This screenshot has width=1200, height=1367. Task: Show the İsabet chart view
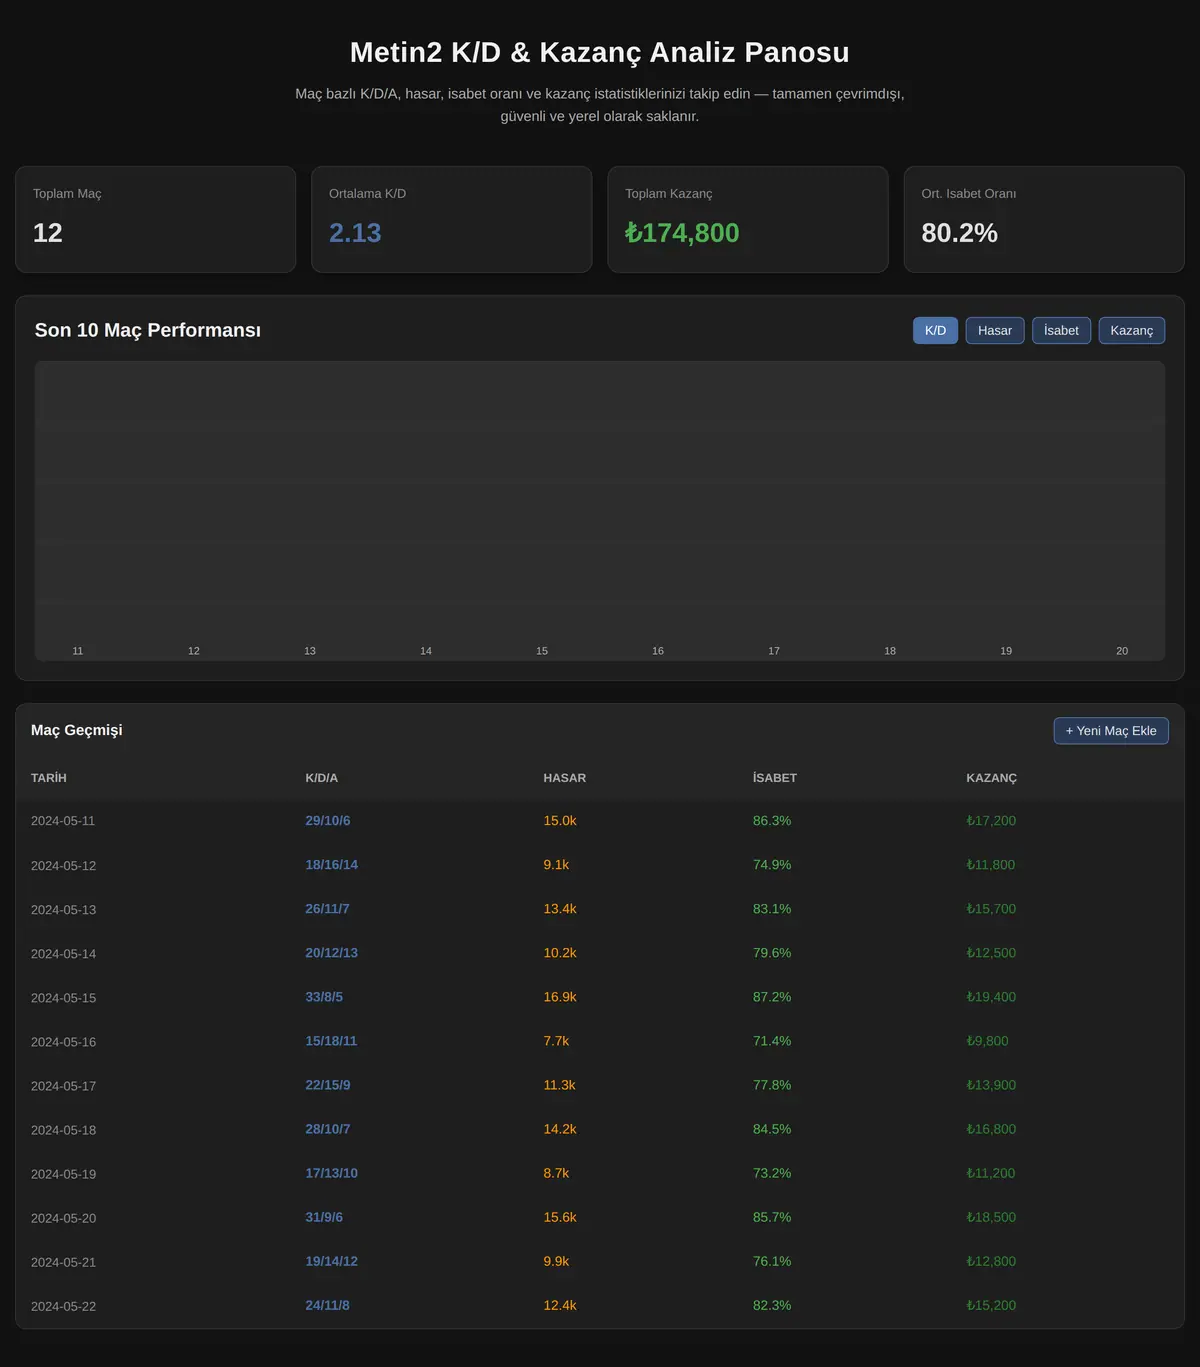pyautogui.click(x=1061, y=330)
